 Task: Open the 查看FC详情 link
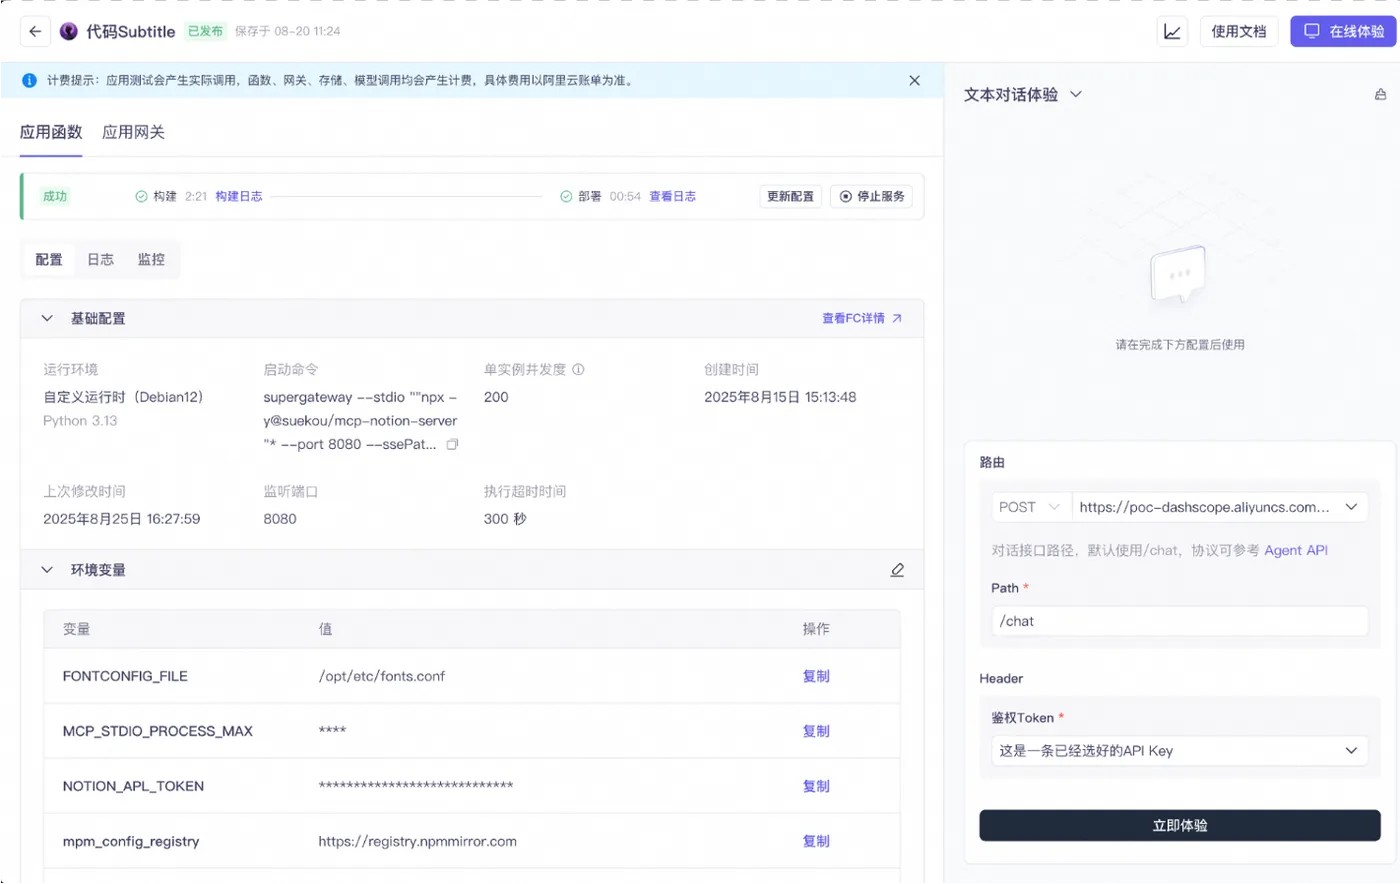pyautogui.click(x=862, y=319)
